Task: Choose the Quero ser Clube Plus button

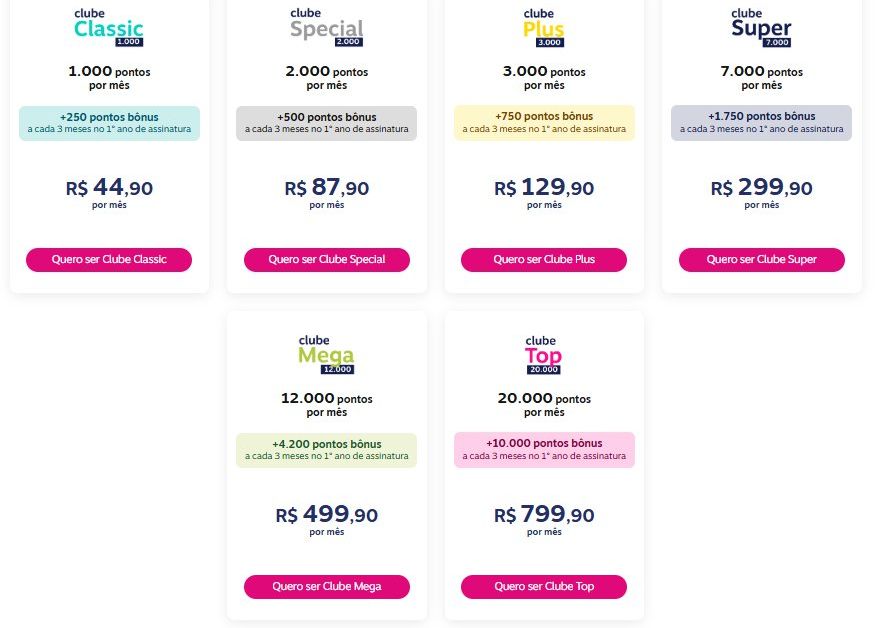Action: [544, 260]
